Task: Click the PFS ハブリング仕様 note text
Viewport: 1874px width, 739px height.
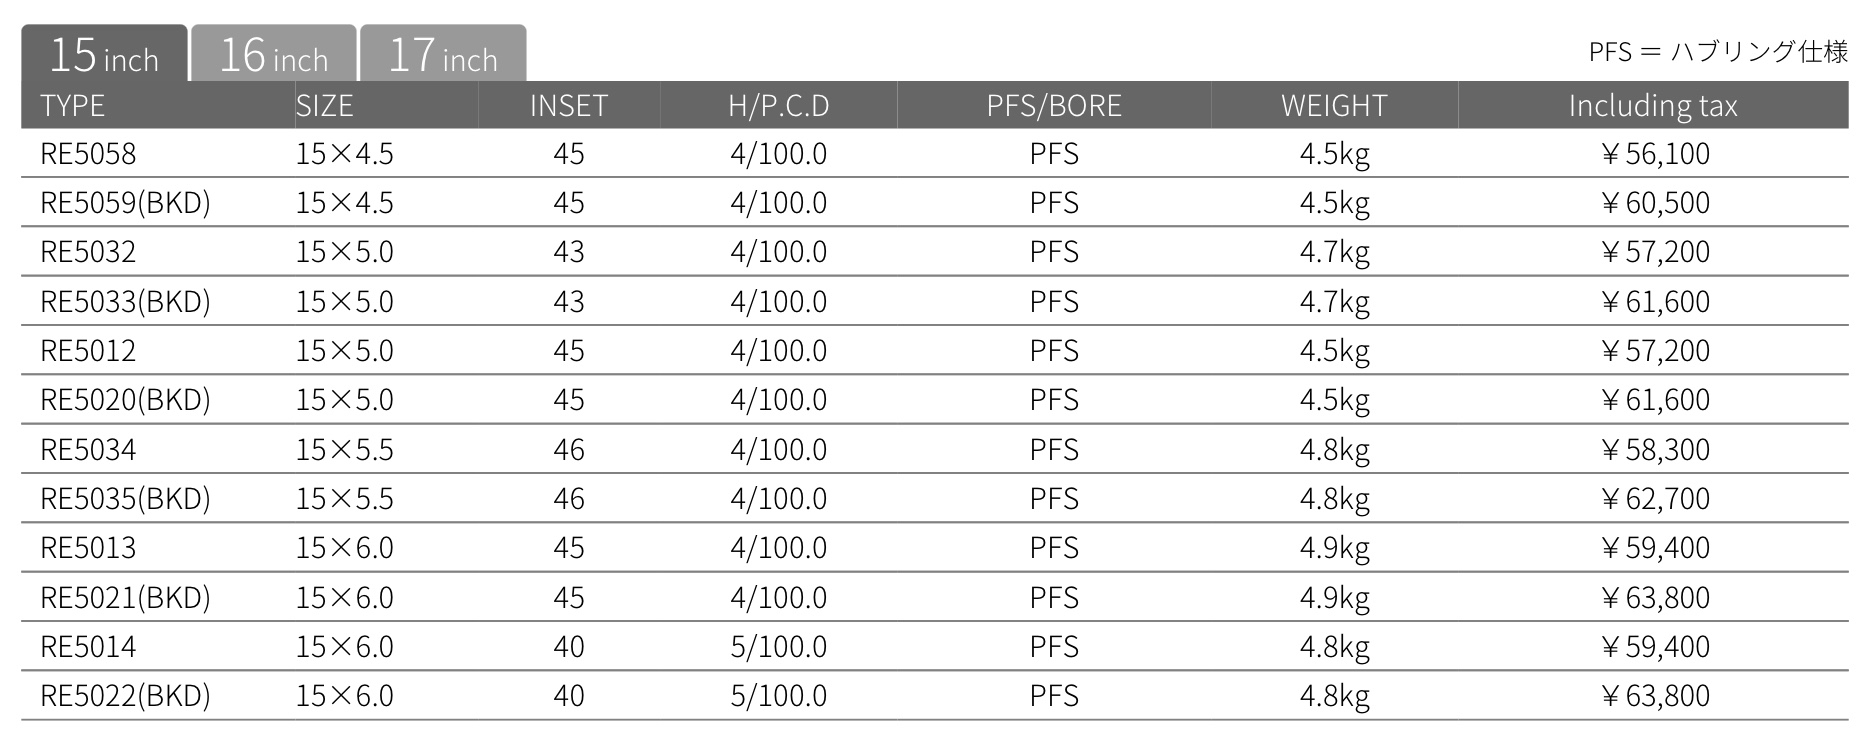Action: pyautogui.click(x=1718, y=52)
